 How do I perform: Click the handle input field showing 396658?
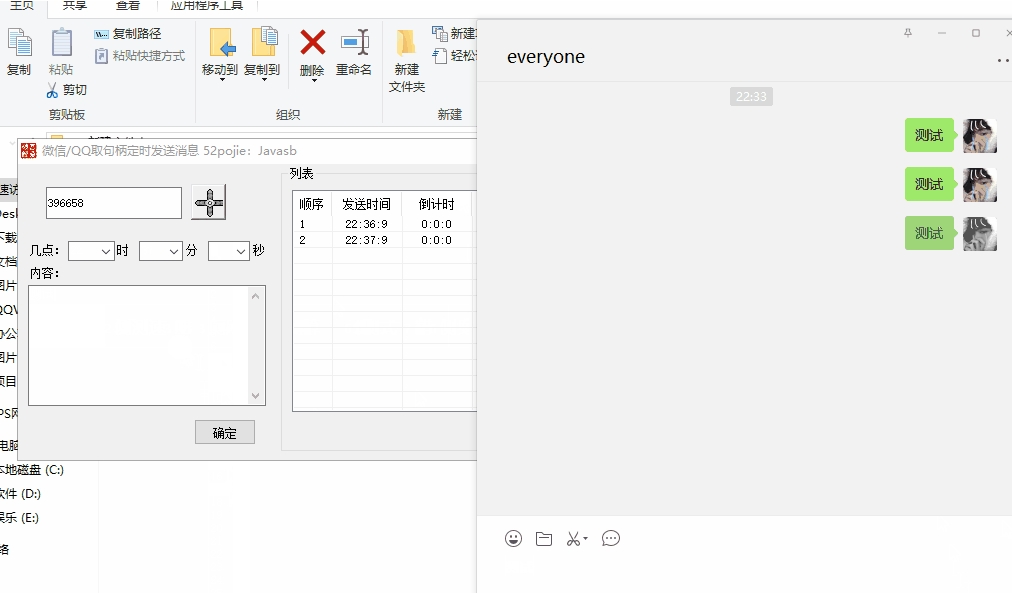click(x=113, y=203)
